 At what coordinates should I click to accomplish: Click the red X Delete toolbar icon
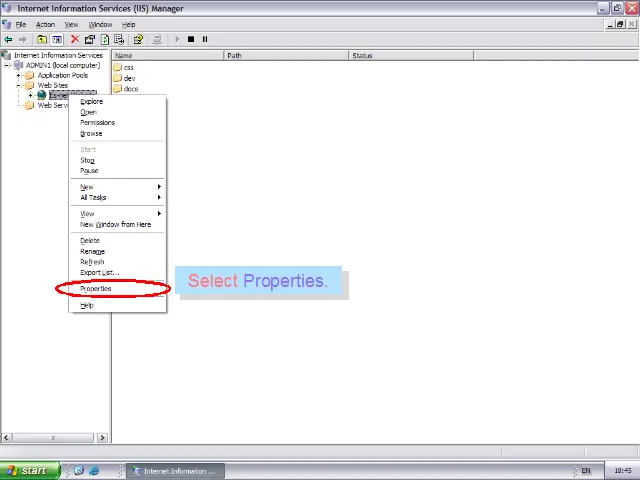click(75, 39)
